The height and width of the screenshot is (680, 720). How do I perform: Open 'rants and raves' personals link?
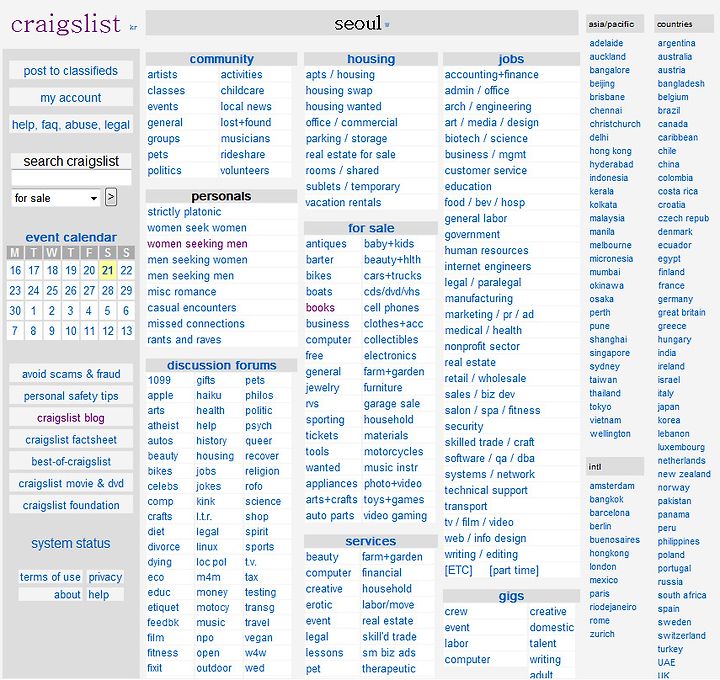(184, 340)
